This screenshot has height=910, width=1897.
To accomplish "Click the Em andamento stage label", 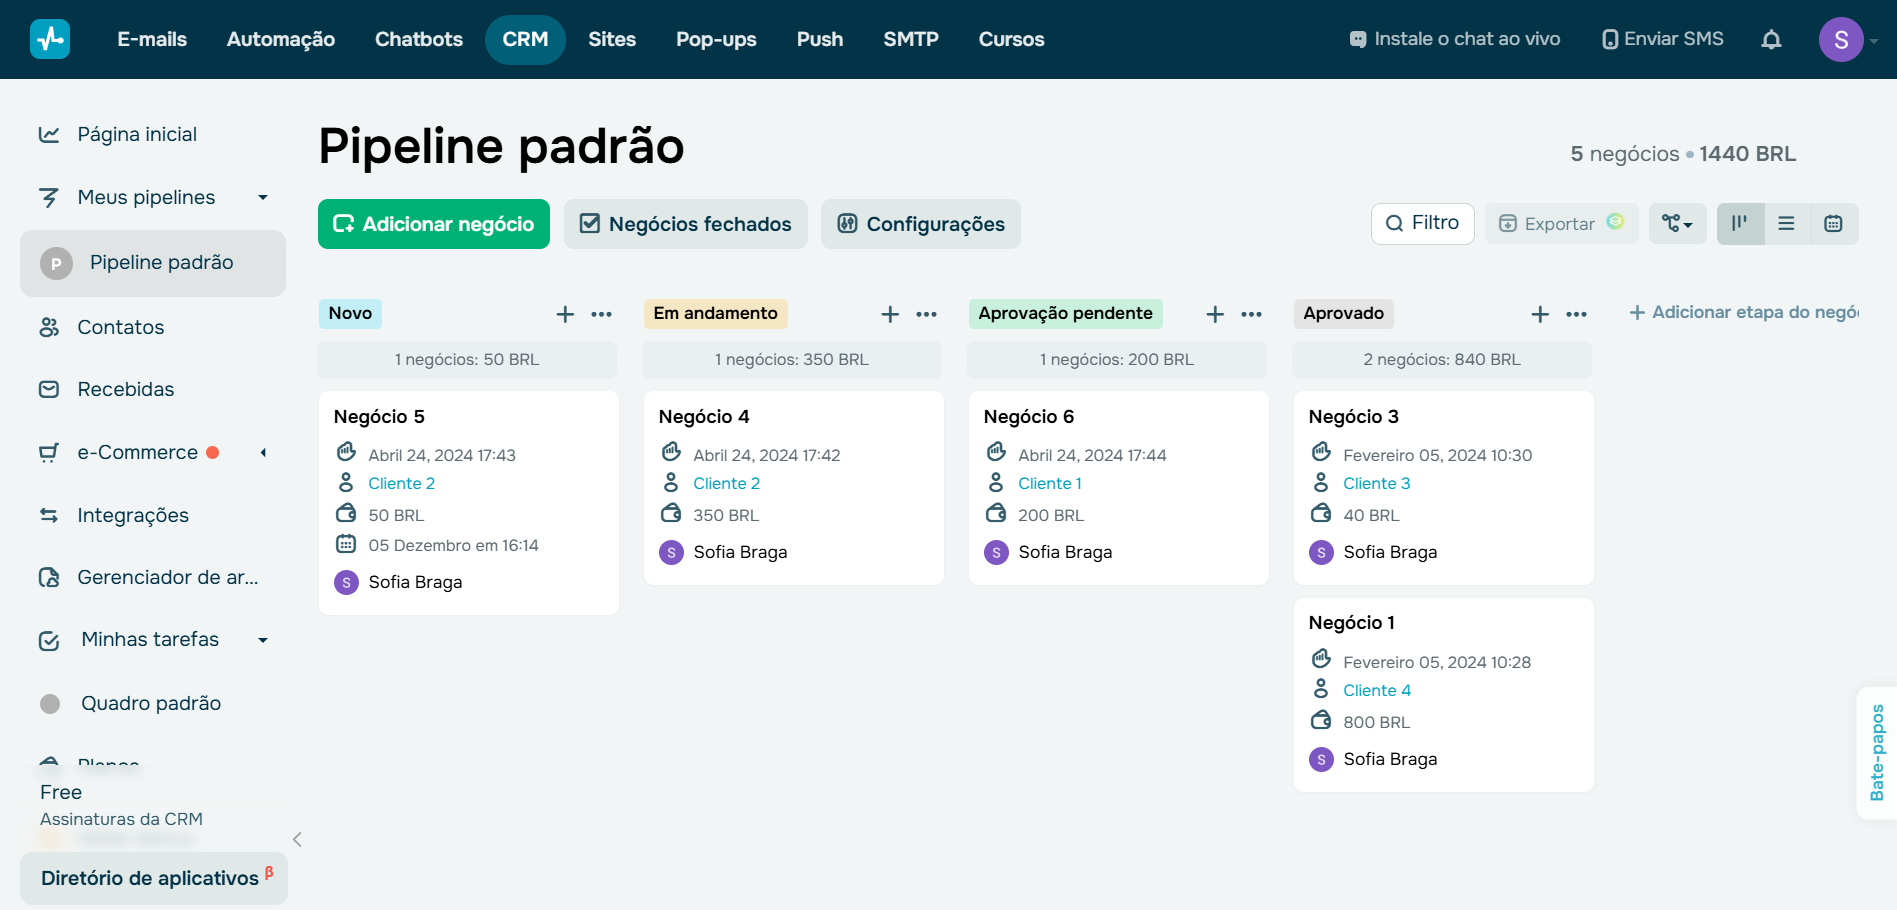I will coord(715,313).
